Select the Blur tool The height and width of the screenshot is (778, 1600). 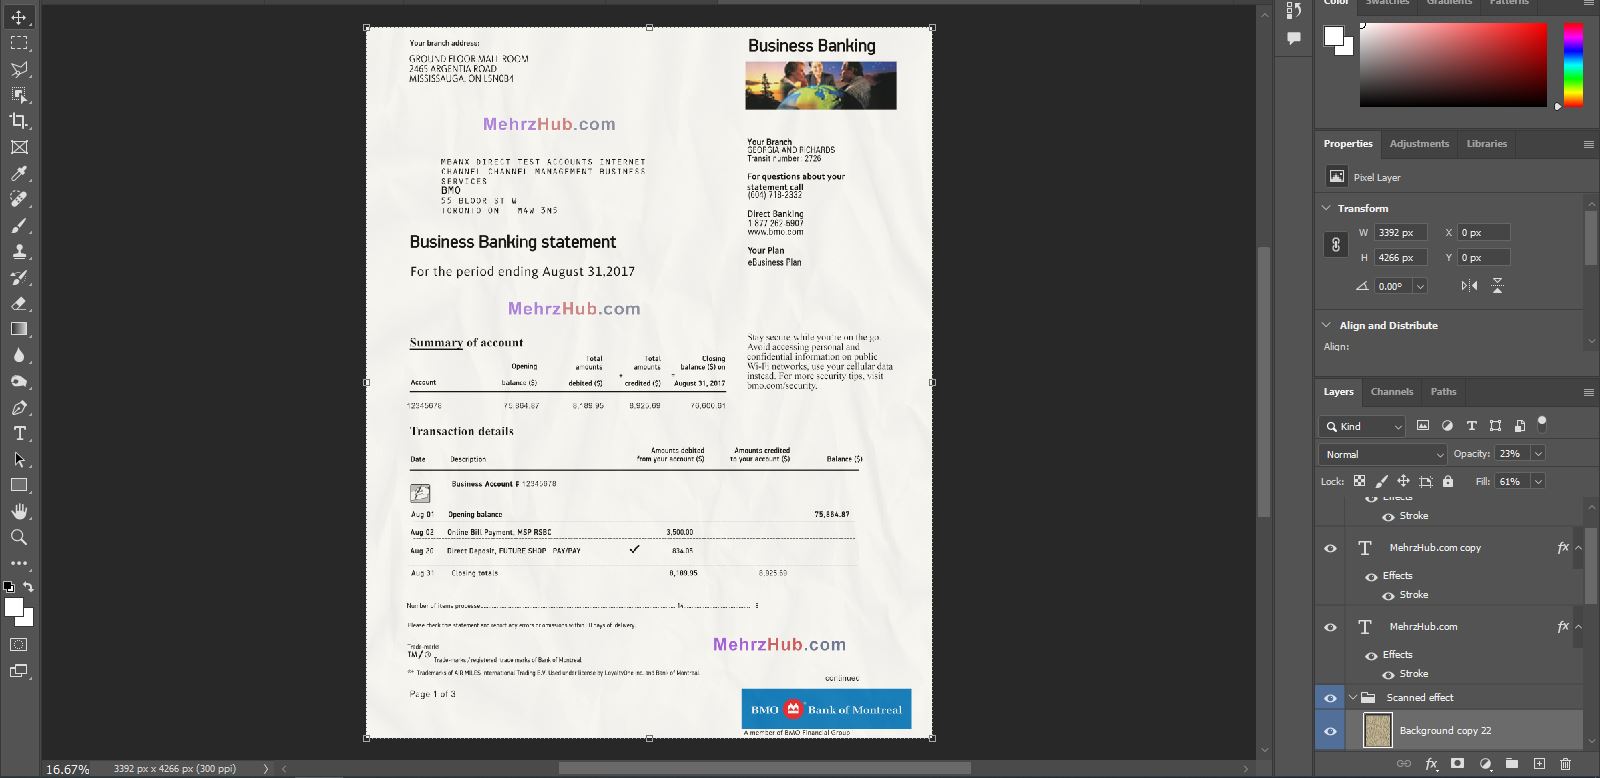pyautogui.click(x=19, y=355)
